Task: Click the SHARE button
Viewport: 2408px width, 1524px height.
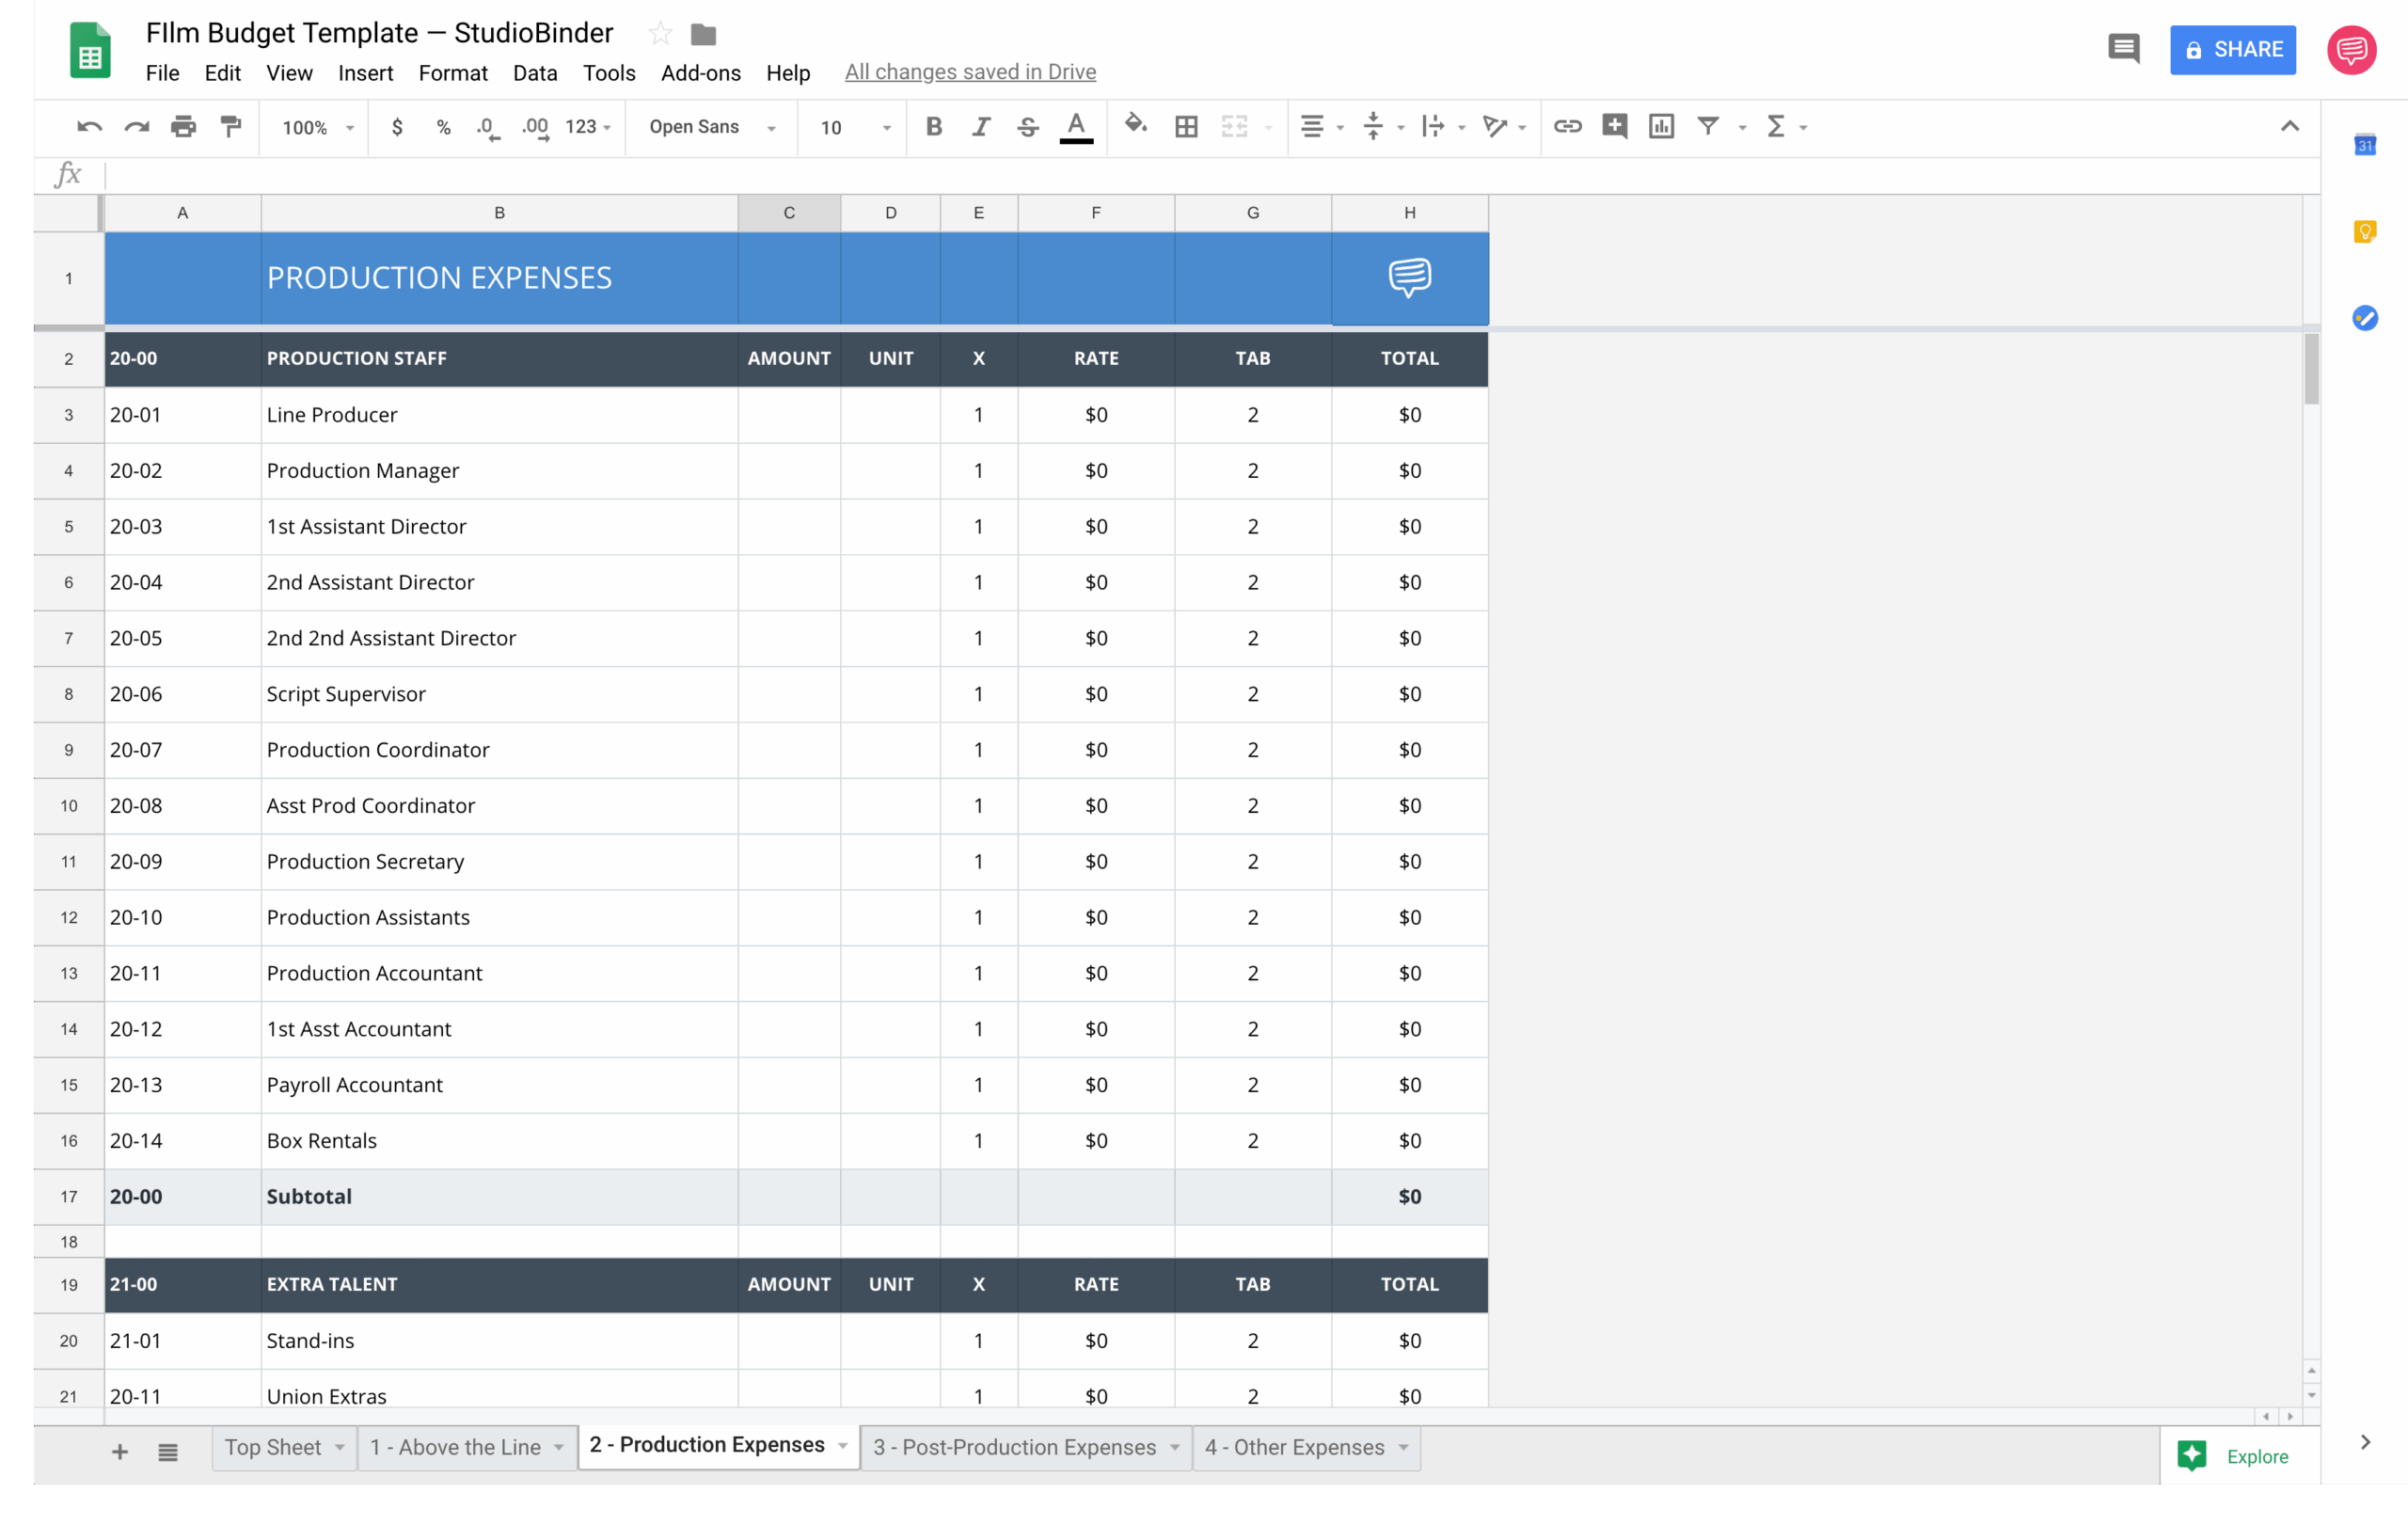Action: (x=2232, y=50)
